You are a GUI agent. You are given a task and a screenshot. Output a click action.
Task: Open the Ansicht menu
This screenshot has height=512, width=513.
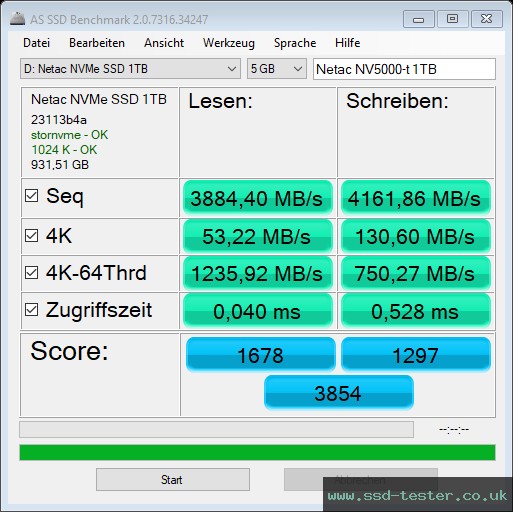[164, 43]
